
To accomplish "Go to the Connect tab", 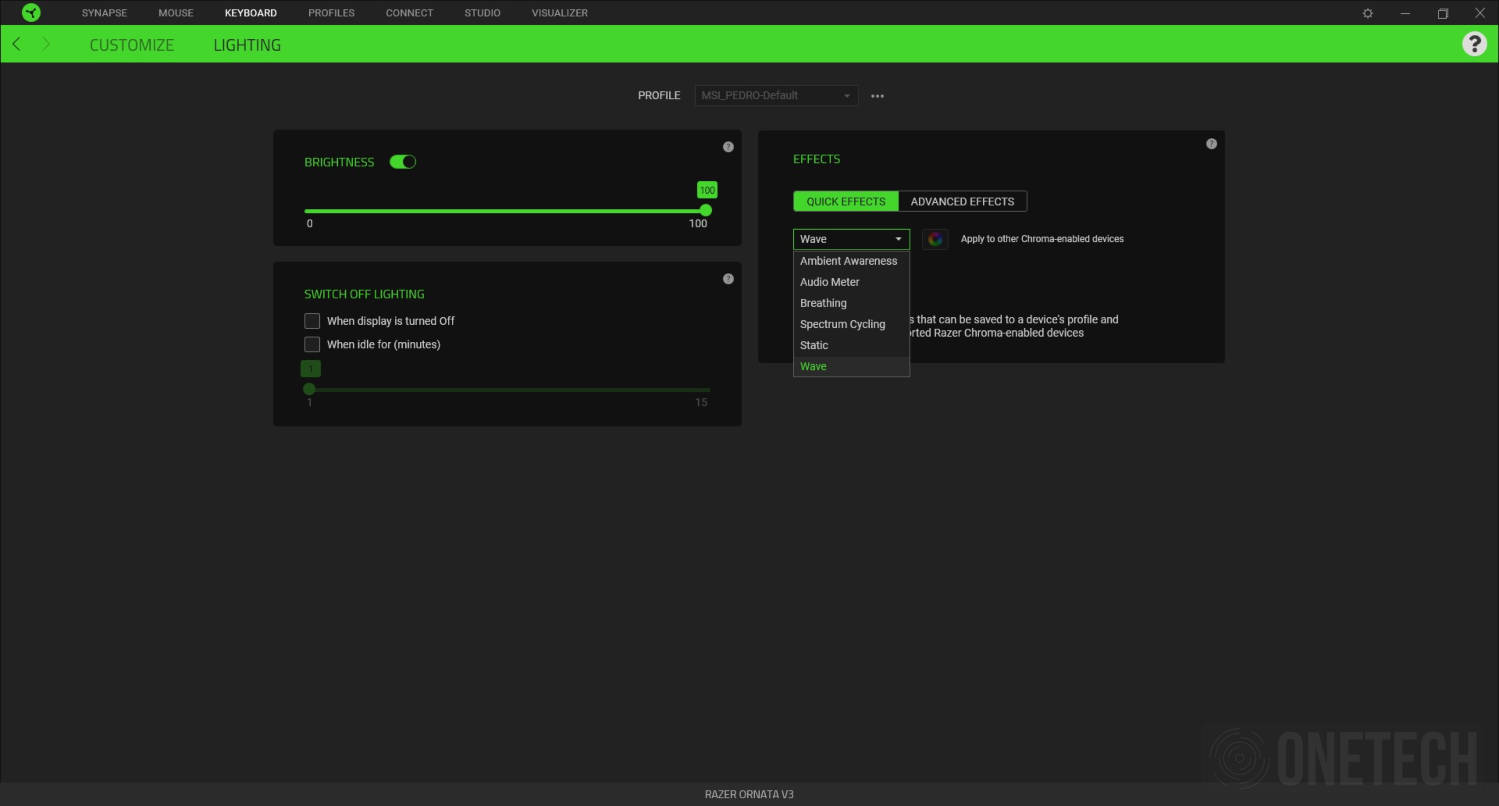I will pyautogui.click(x=409, y=13).
